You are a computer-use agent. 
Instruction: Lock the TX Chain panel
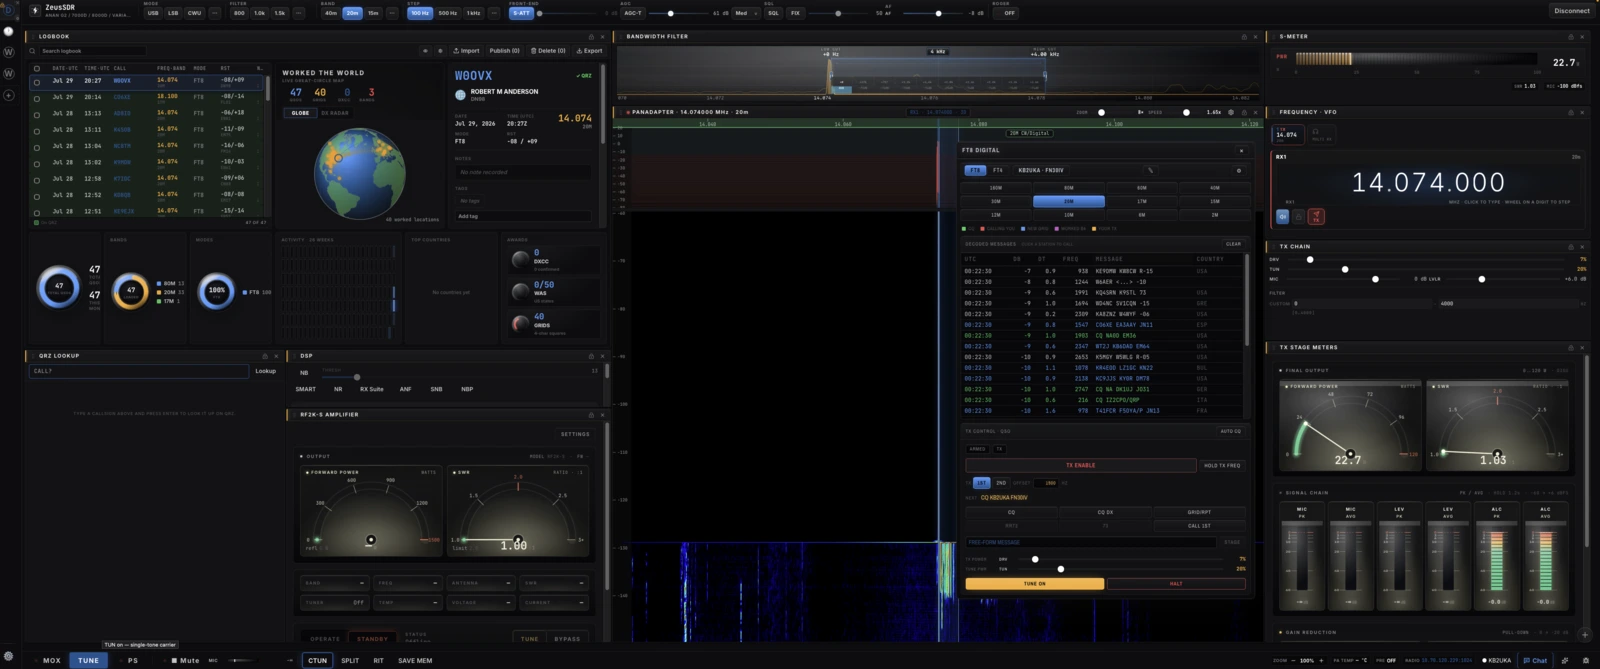pos(1570,246)
